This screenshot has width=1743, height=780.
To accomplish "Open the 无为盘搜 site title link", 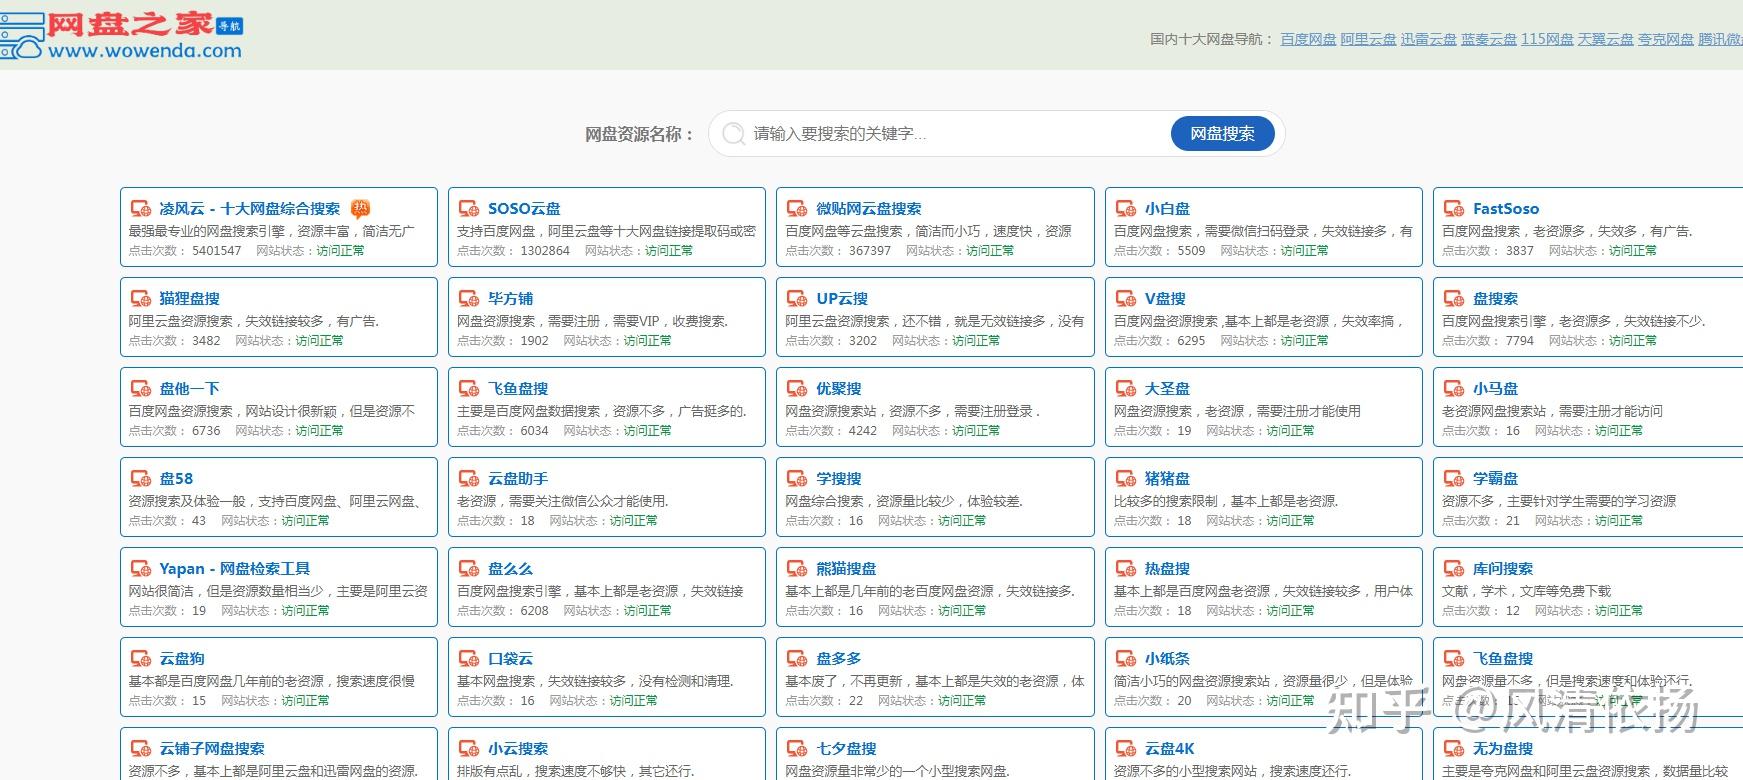I will (x=1503, y=749).
